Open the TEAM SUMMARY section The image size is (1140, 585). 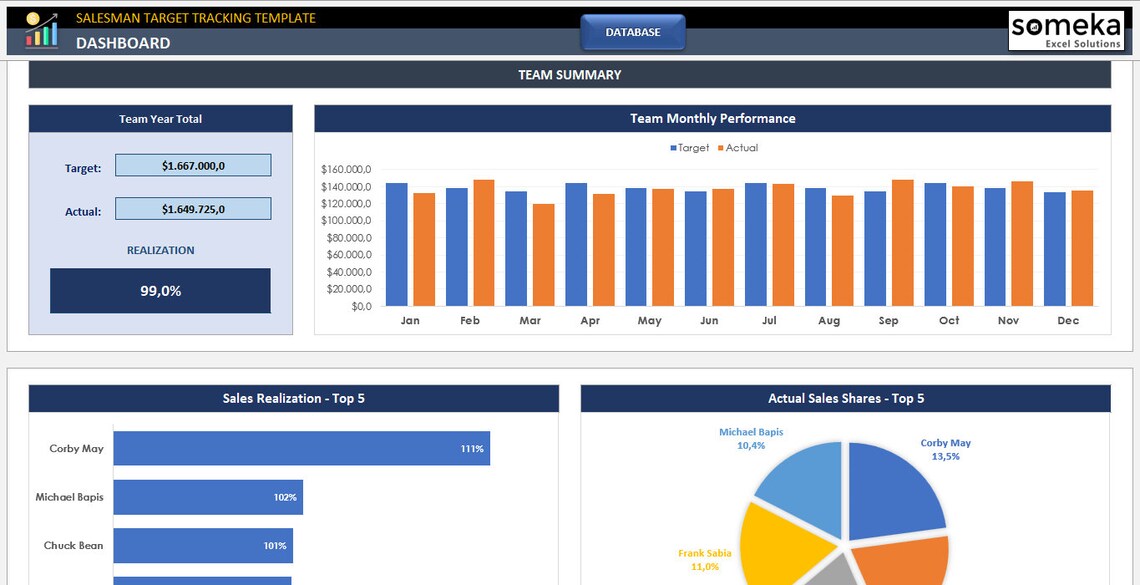click(x=570, y=74)
